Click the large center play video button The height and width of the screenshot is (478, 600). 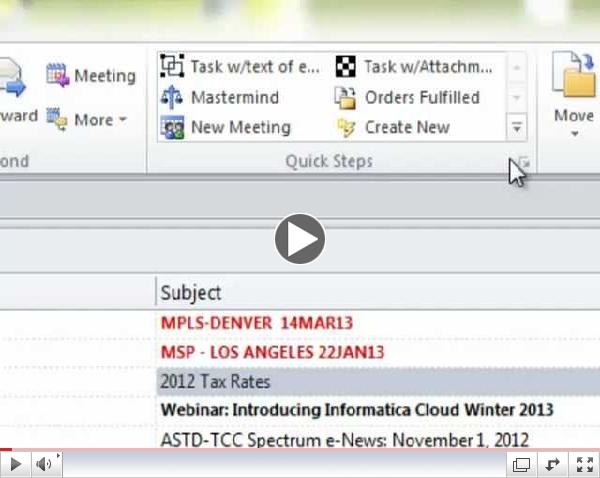(300, 239)
